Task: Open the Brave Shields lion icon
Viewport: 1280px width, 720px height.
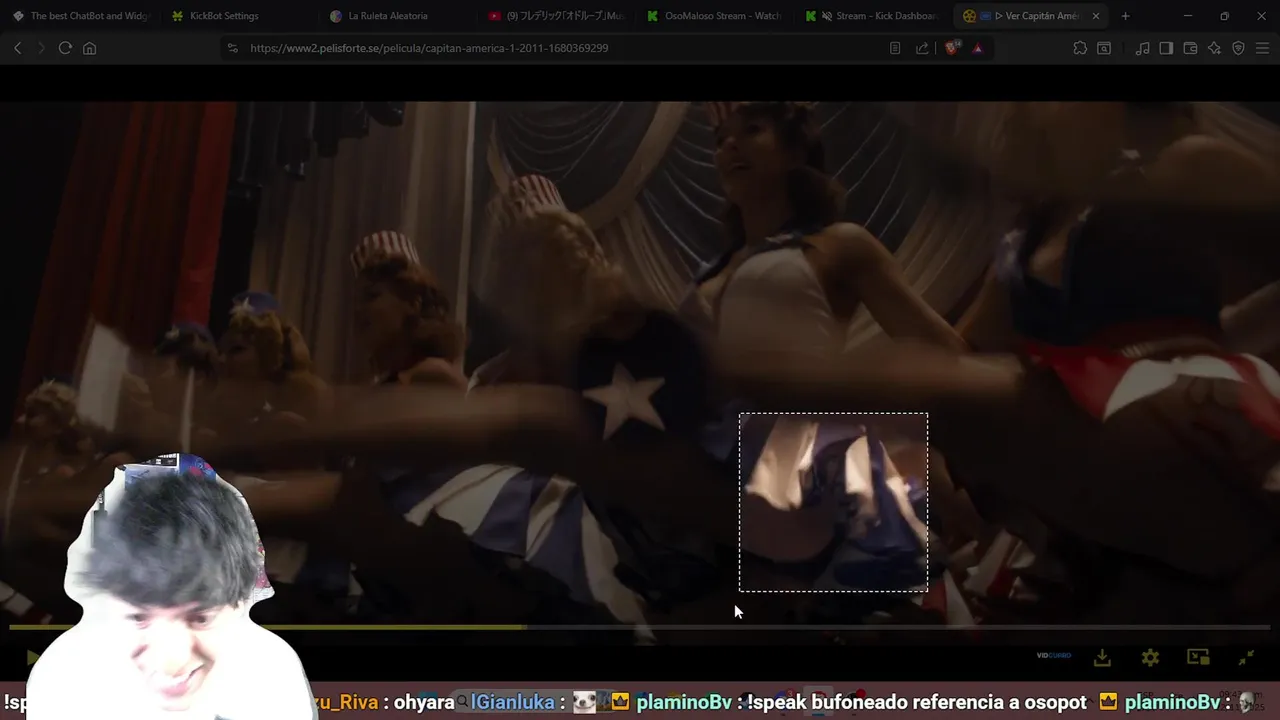Action: (952, 48)
